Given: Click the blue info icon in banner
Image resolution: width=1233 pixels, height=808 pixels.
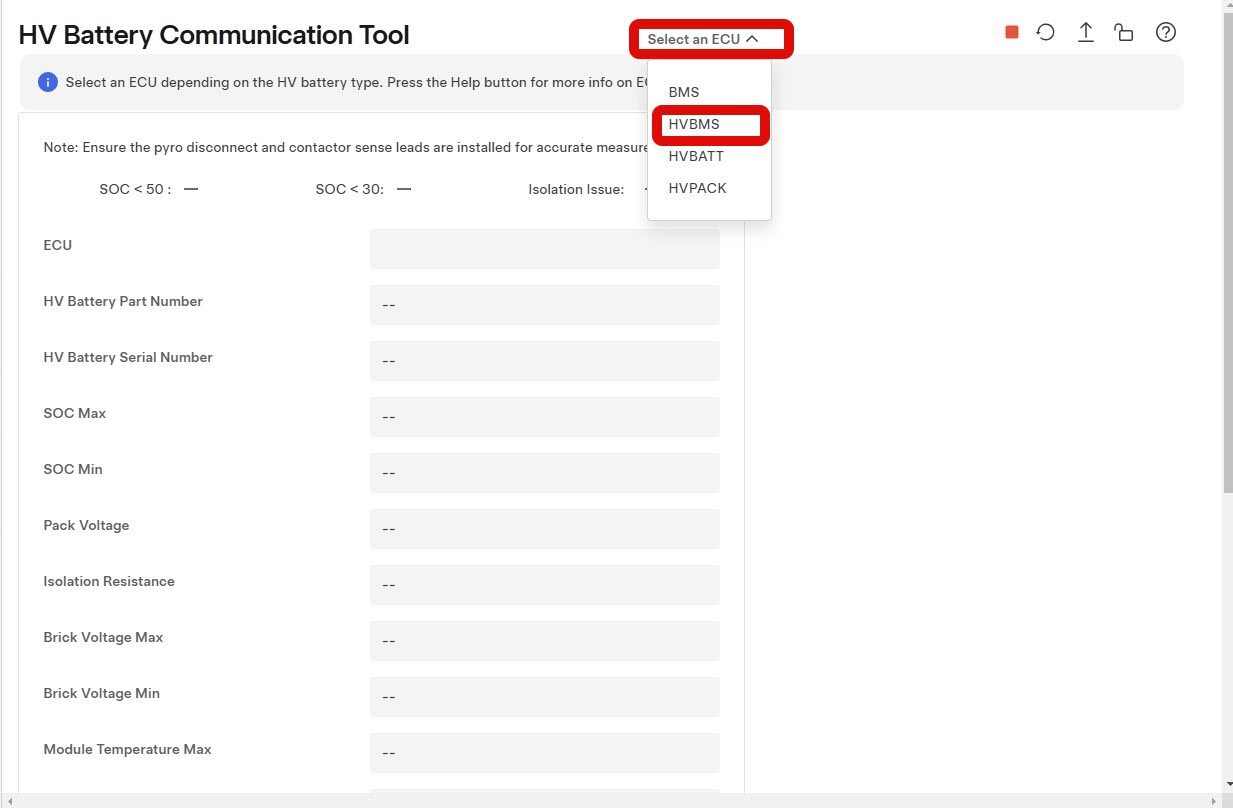Looking at the screenshot, I should point(47,82).
